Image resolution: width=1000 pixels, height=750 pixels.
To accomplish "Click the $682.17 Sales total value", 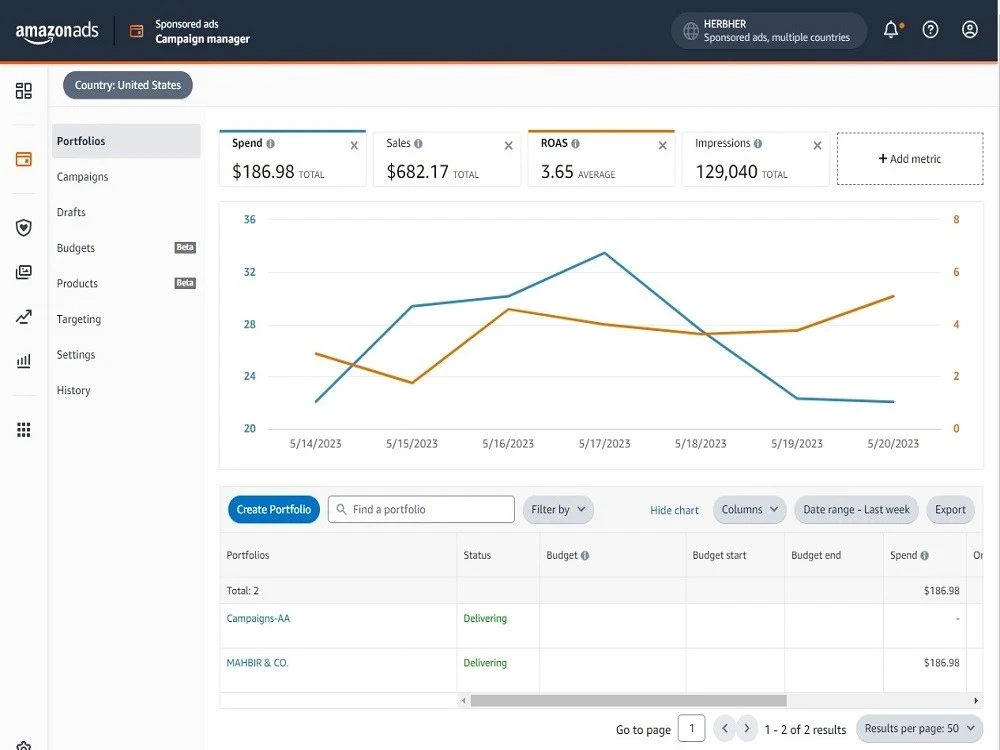I will 417,172.
